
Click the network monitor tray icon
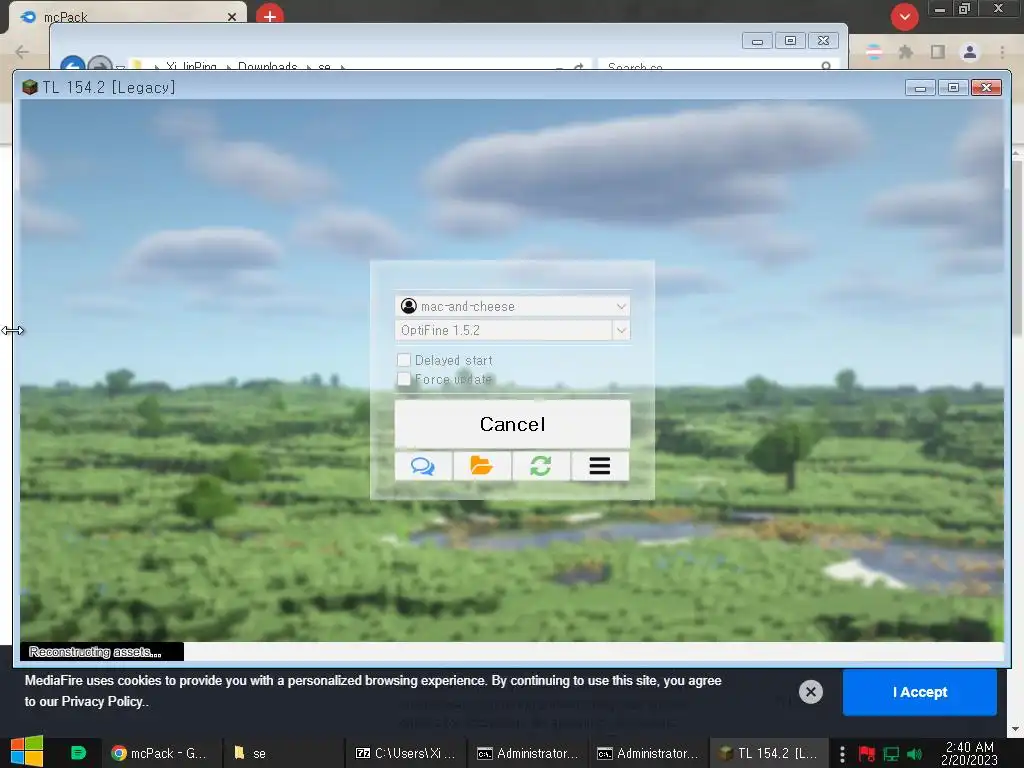(891, 754)
